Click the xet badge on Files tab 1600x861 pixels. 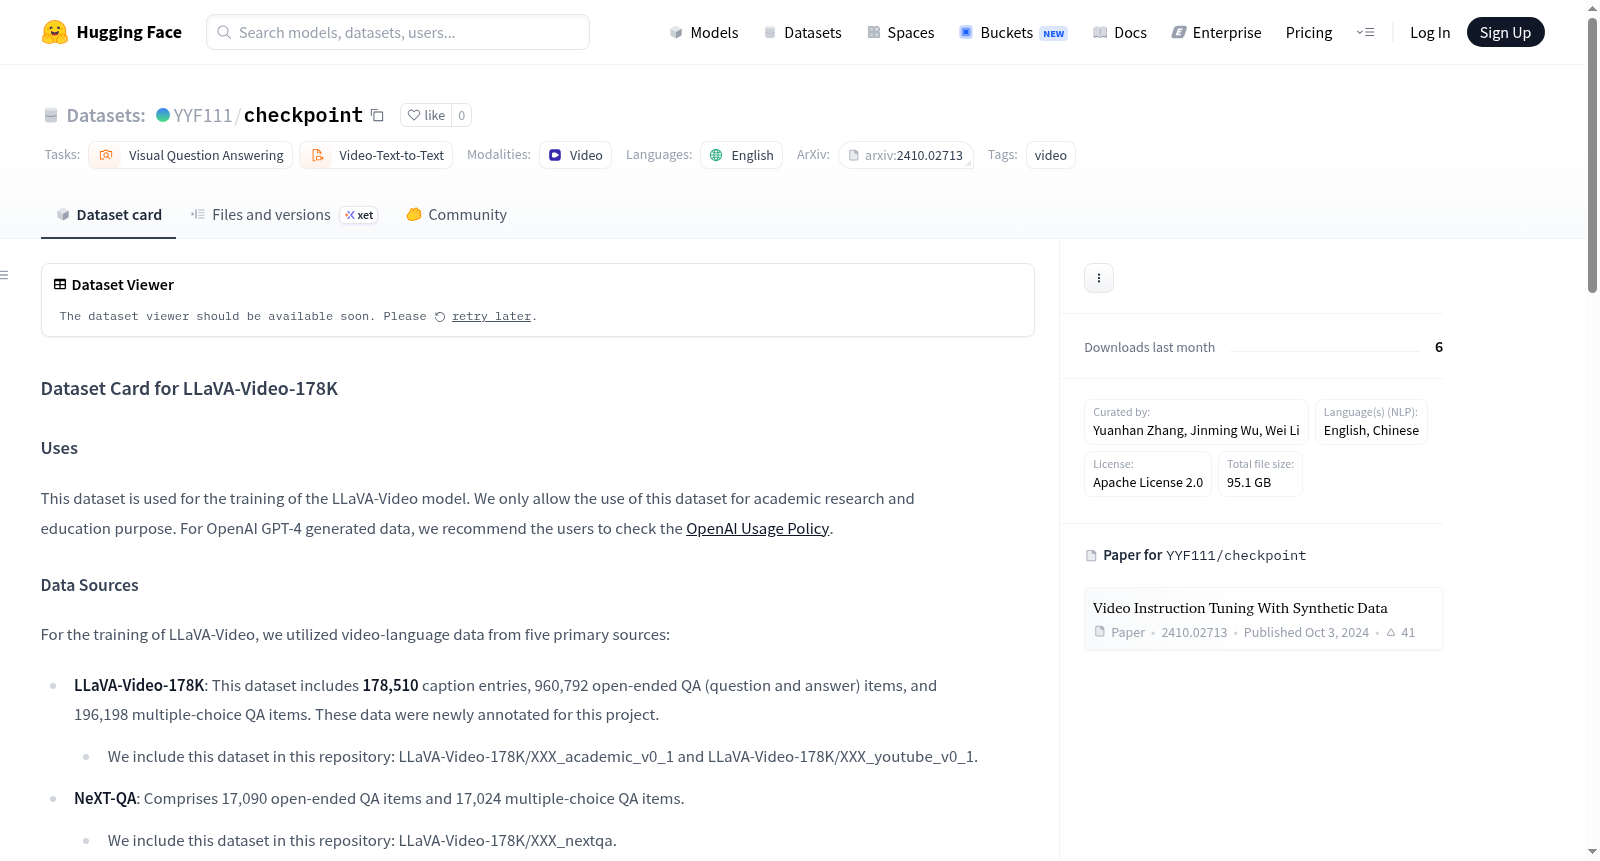(x=359, y=215)
